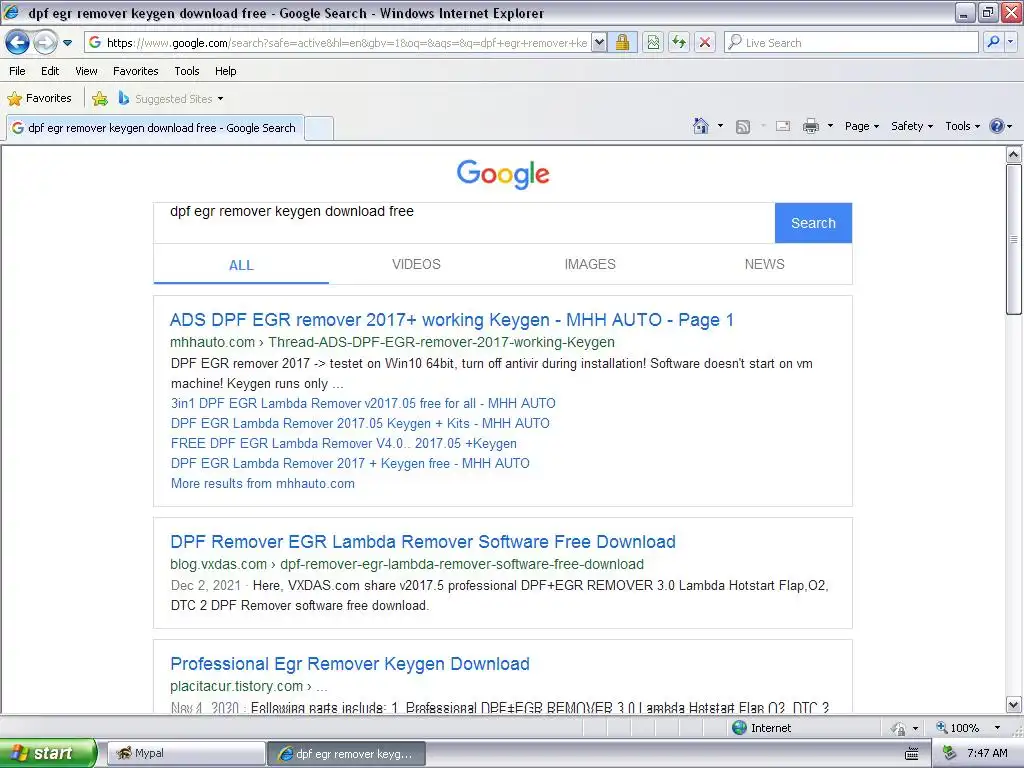This screenshot has height=768, width=1024.
Task: Focus the Live Search box
Action: pyautogui.click(x=851, y=43)
